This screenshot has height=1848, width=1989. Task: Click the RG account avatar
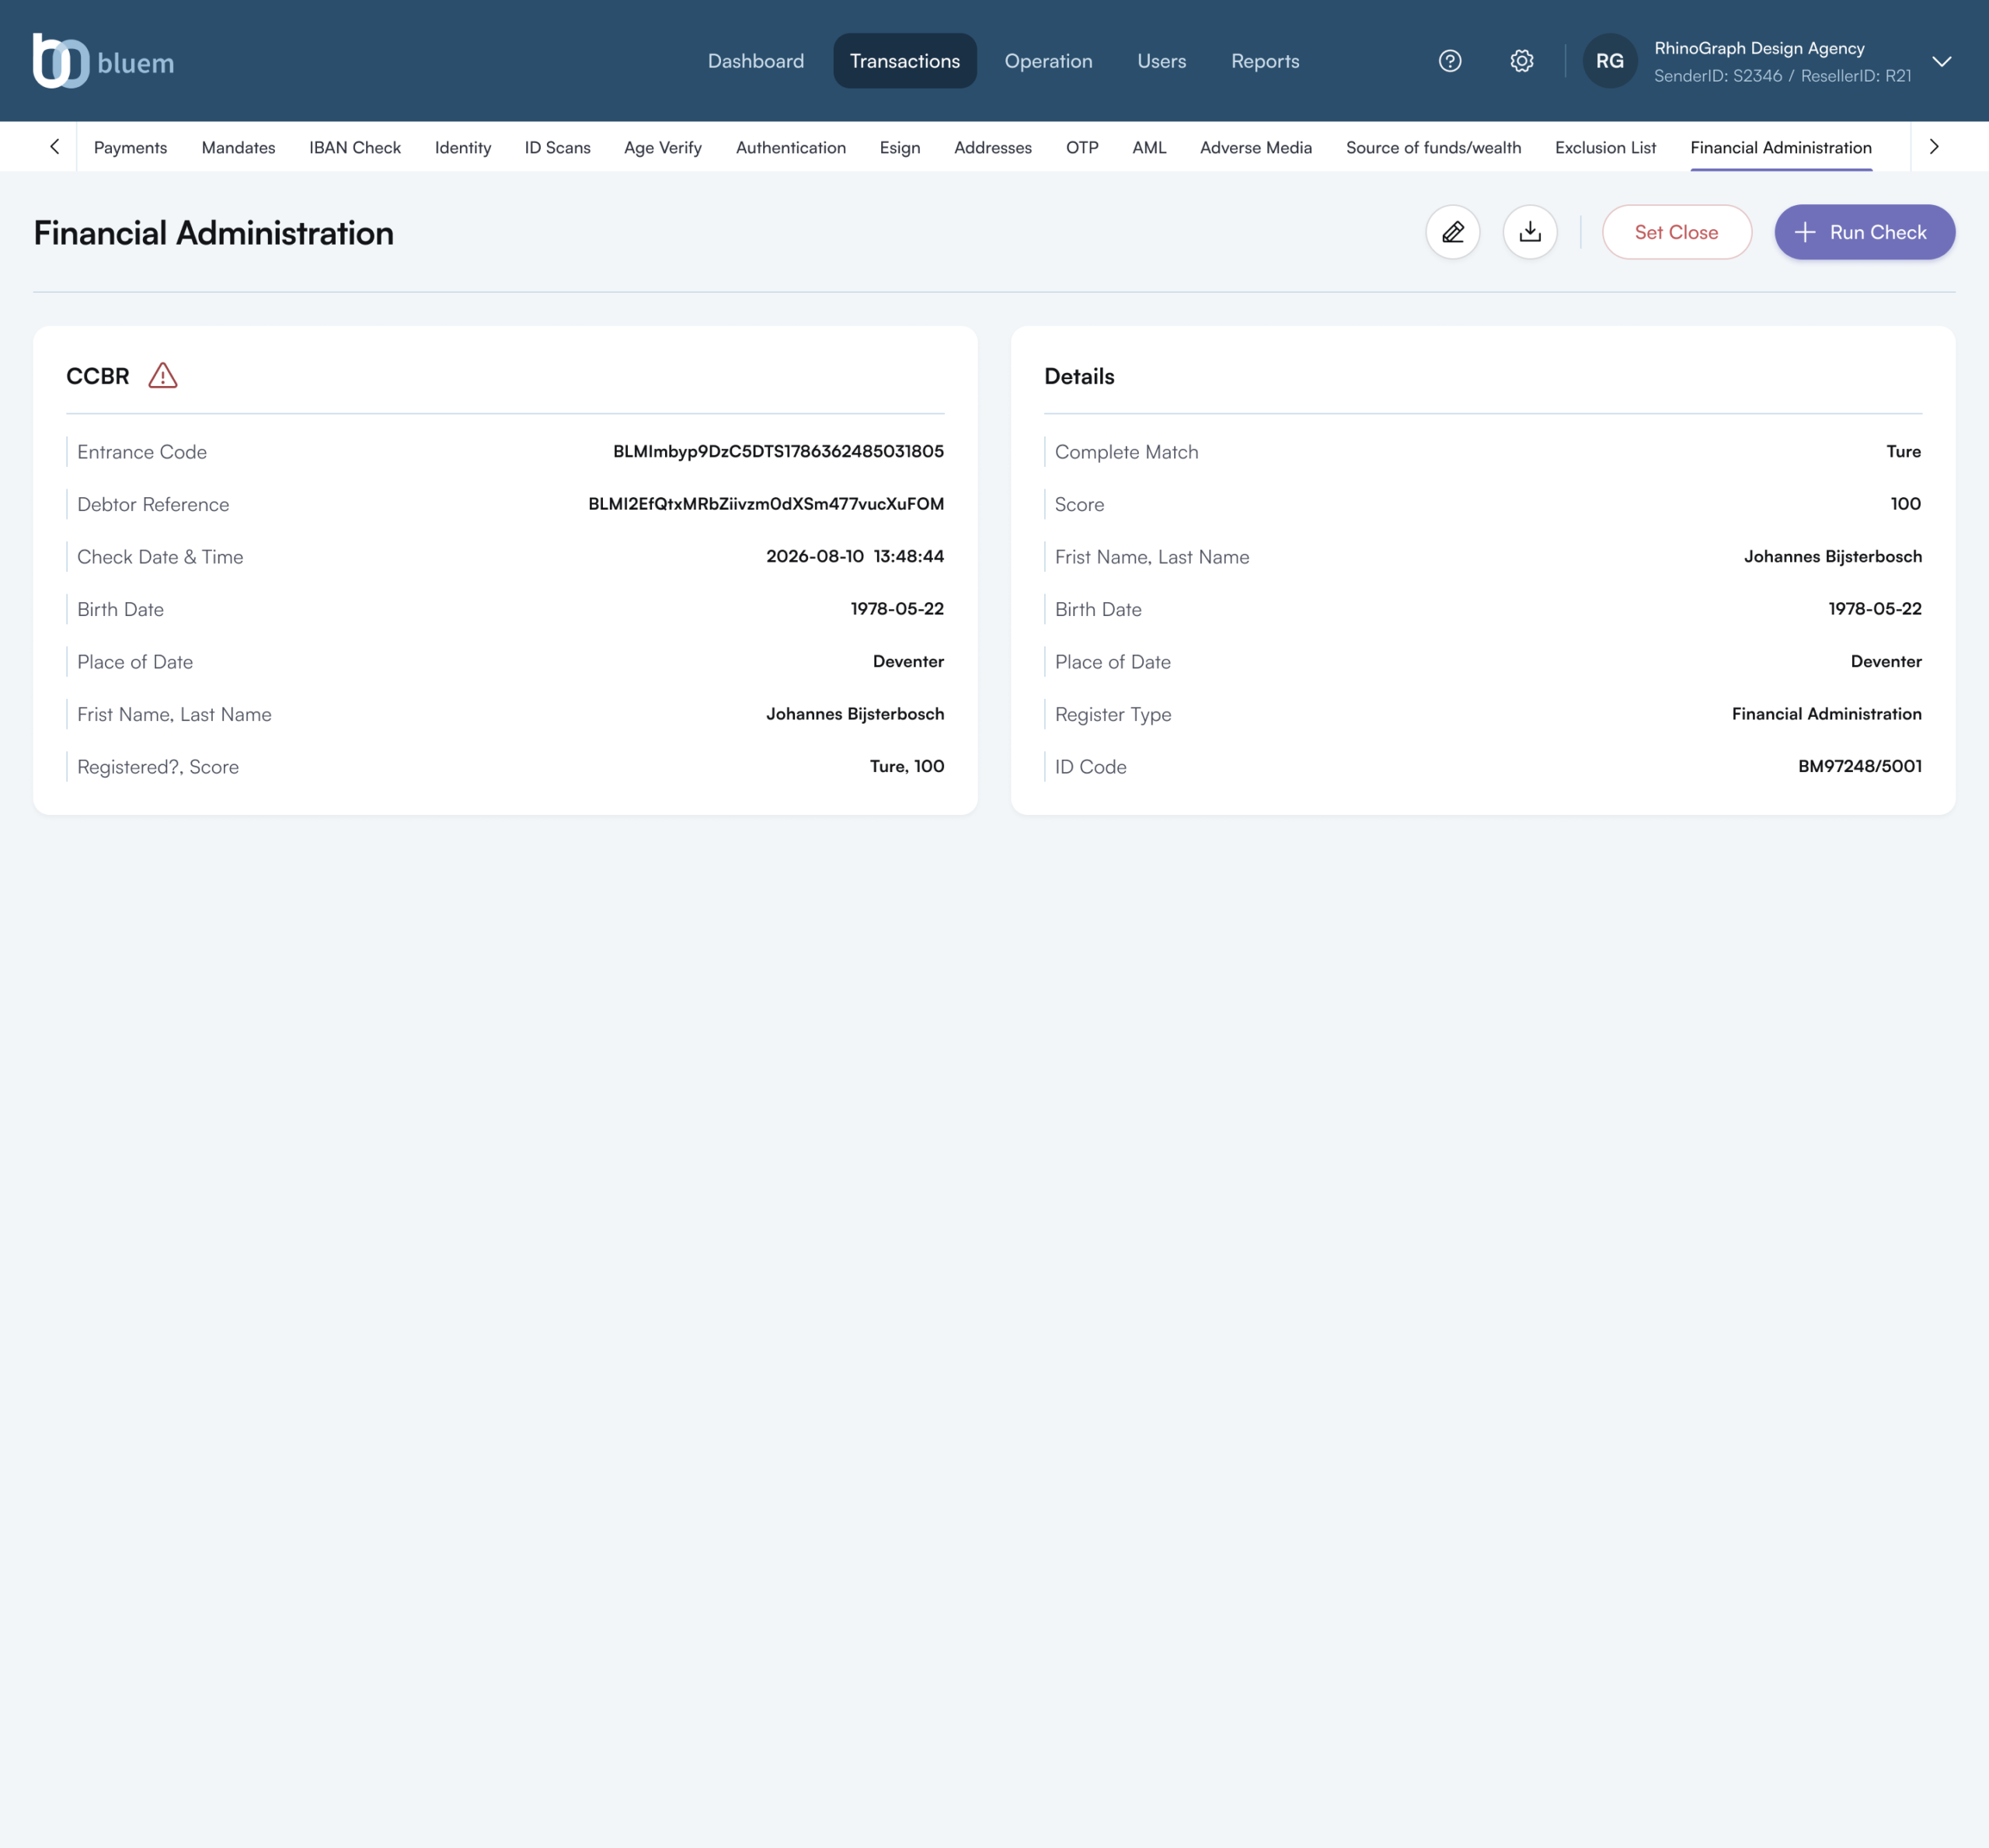point(1609,61)
